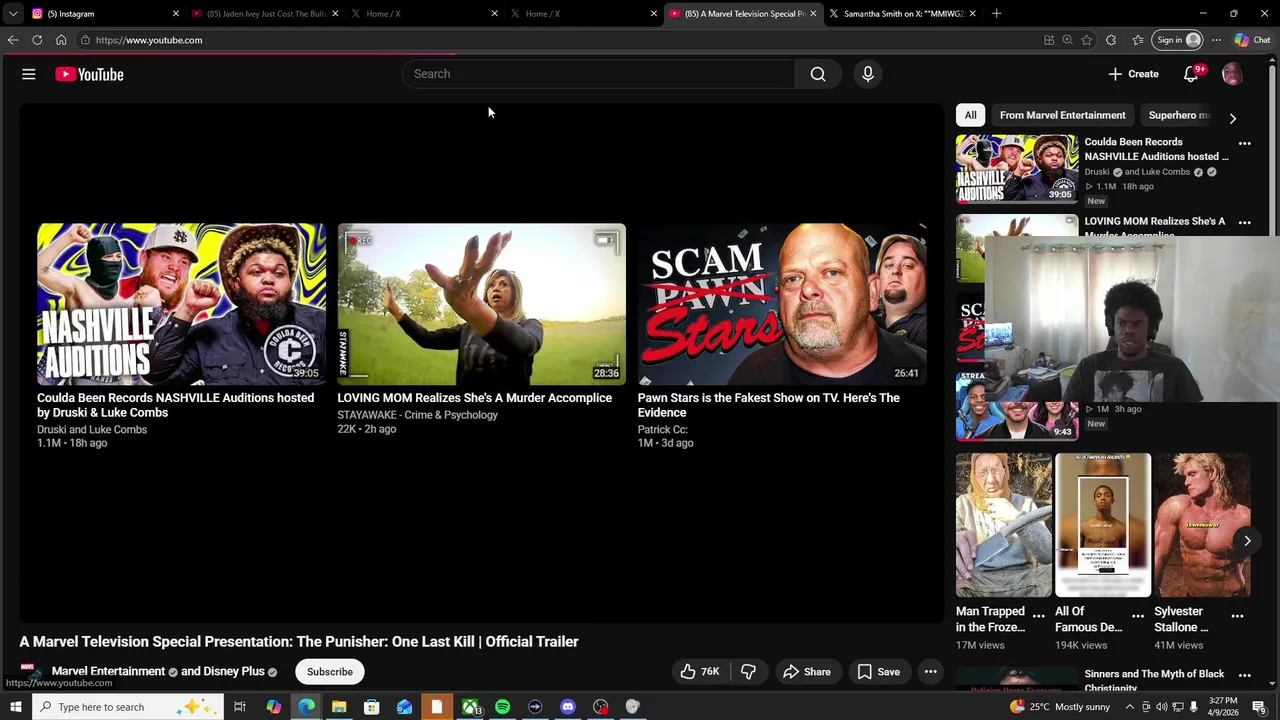
Task: Open the Create menu button
Action: click(1133, 74)
